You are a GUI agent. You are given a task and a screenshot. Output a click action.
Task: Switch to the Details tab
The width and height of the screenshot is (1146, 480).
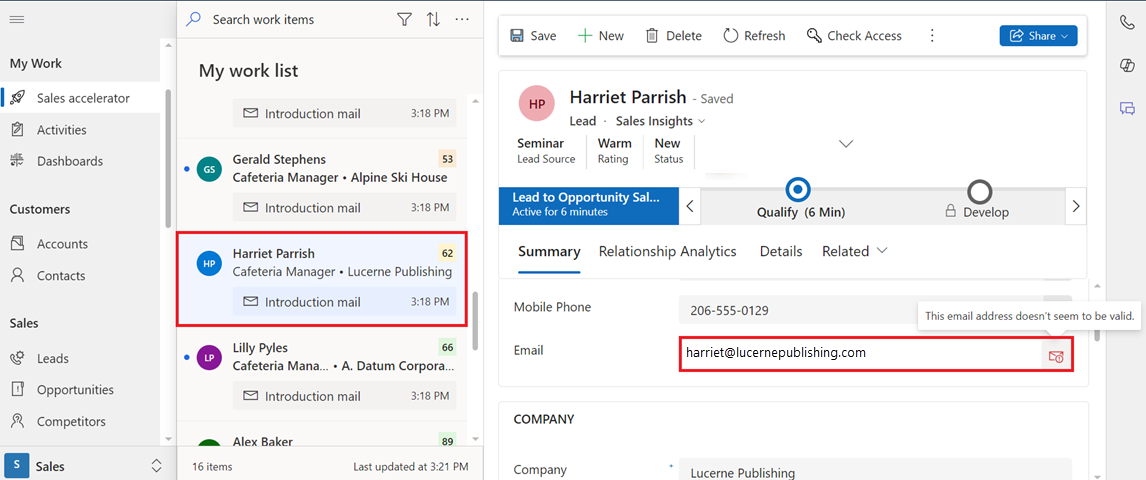781,251
